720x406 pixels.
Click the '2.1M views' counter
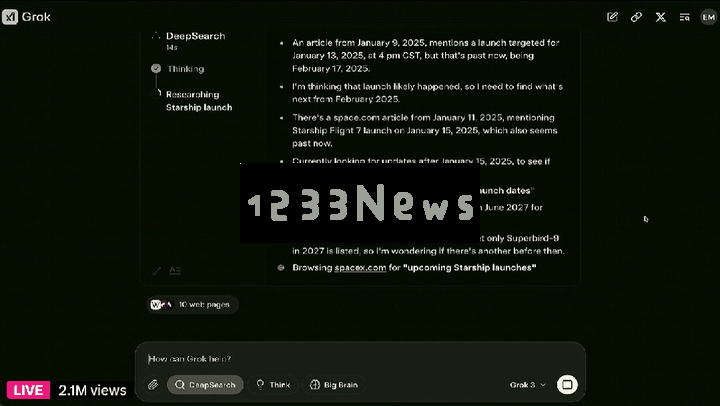coord(92,390)
